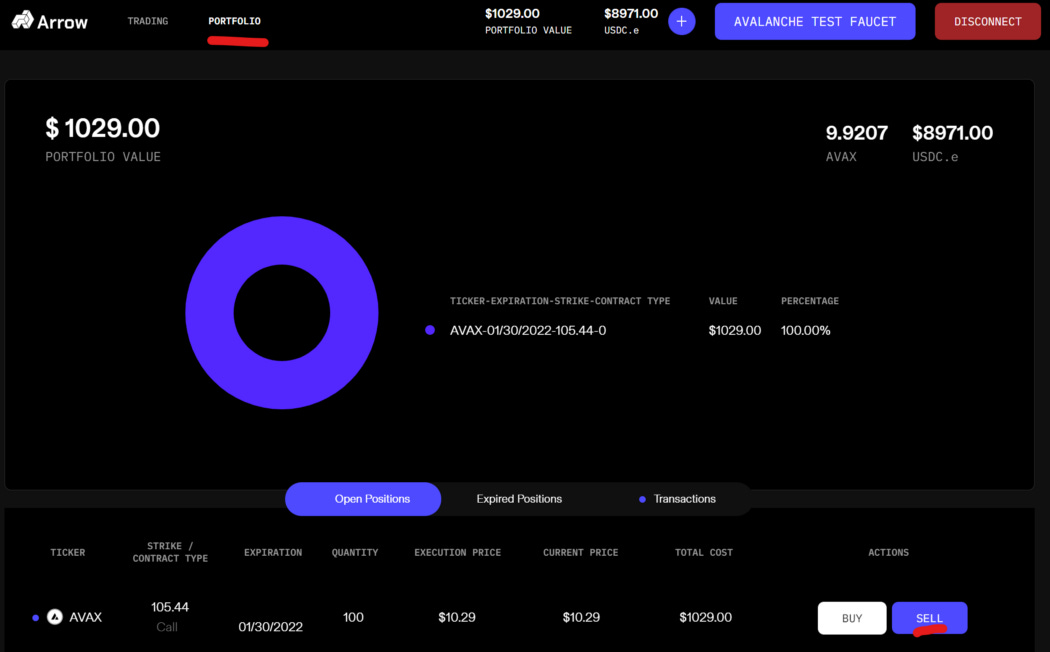Click the Value legend header

(x=723, y=301)
